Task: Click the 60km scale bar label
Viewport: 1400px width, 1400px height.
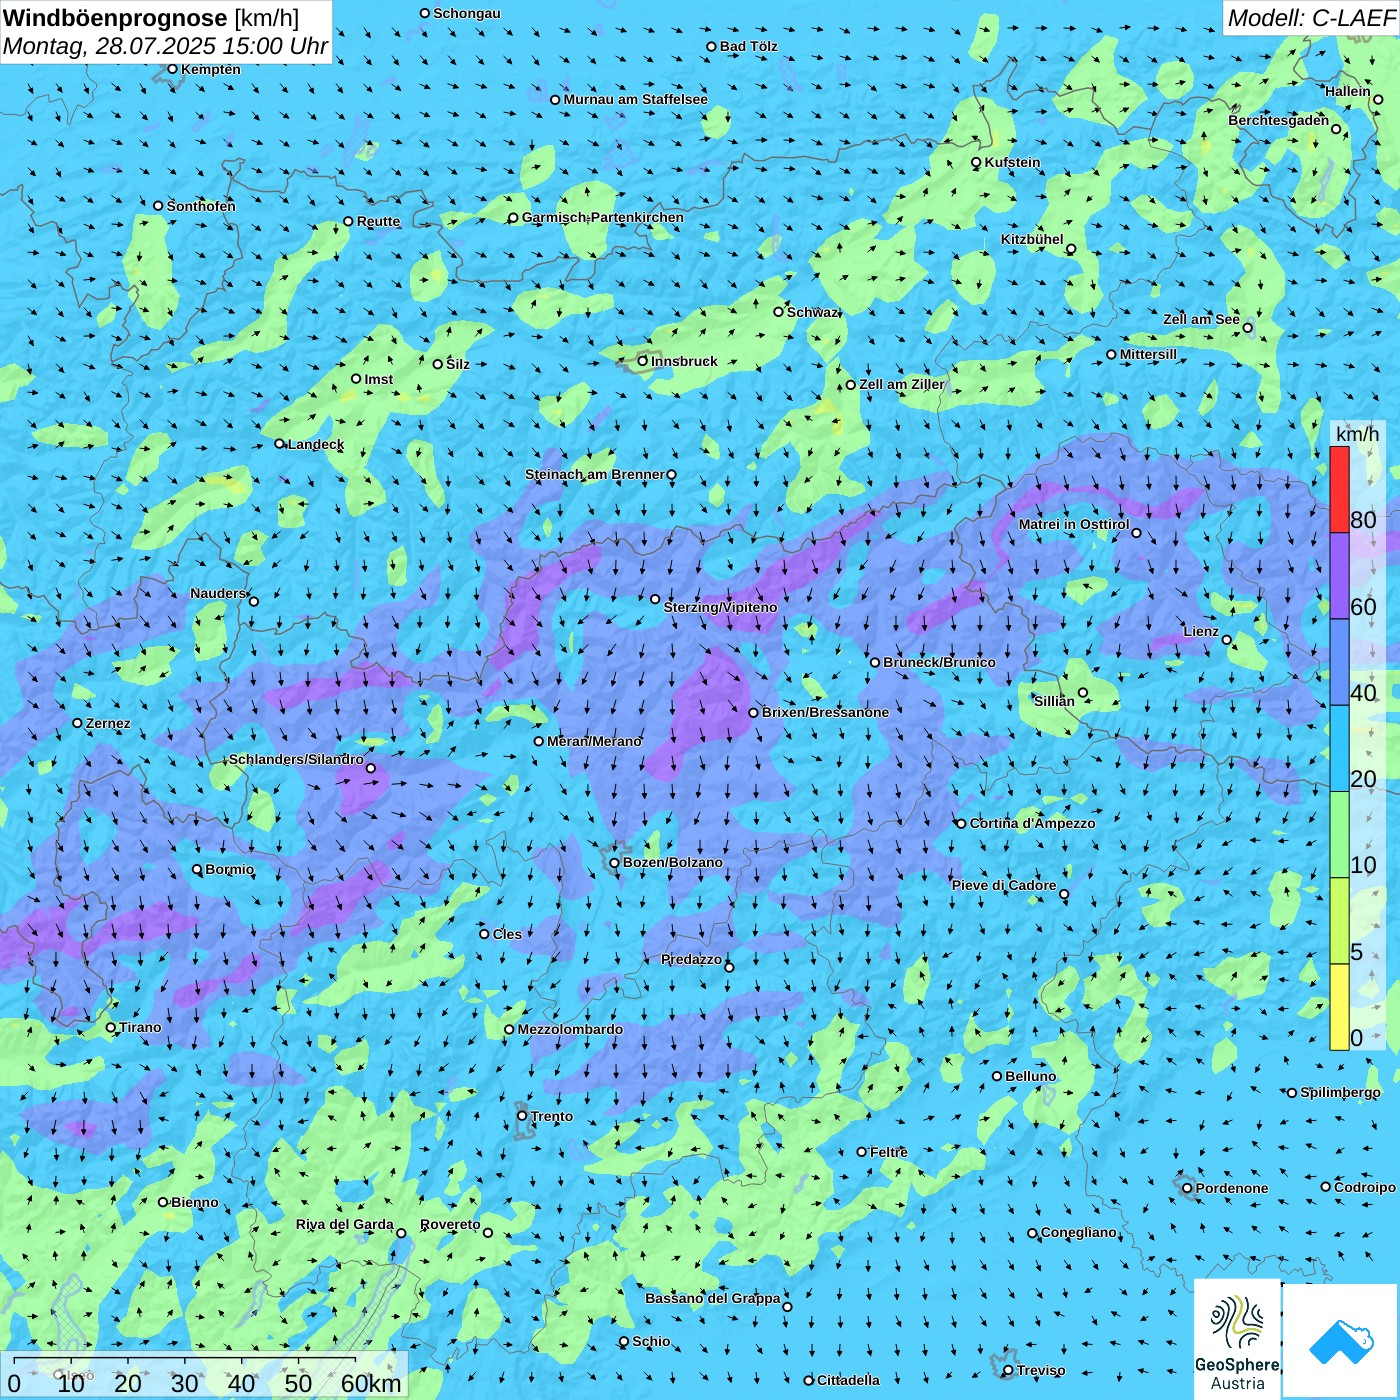Action: click(371, 1383)
